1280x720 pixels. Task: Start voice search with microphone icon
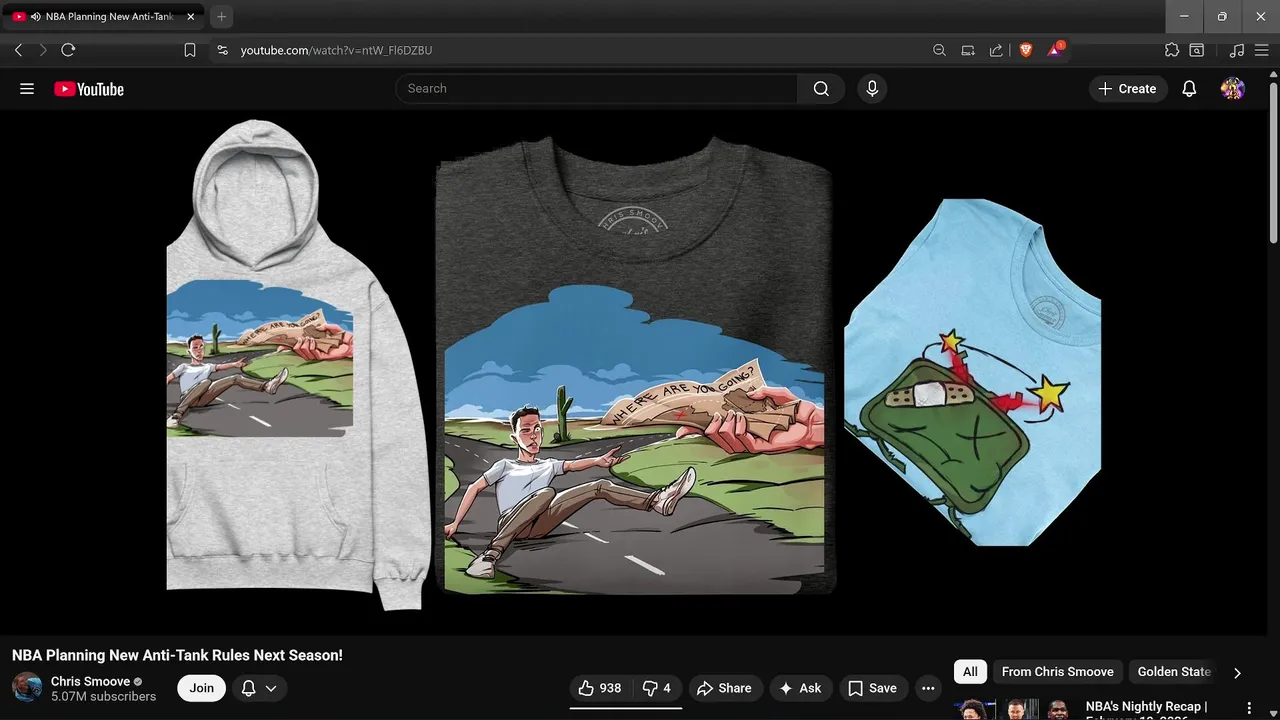coord(872,89)
